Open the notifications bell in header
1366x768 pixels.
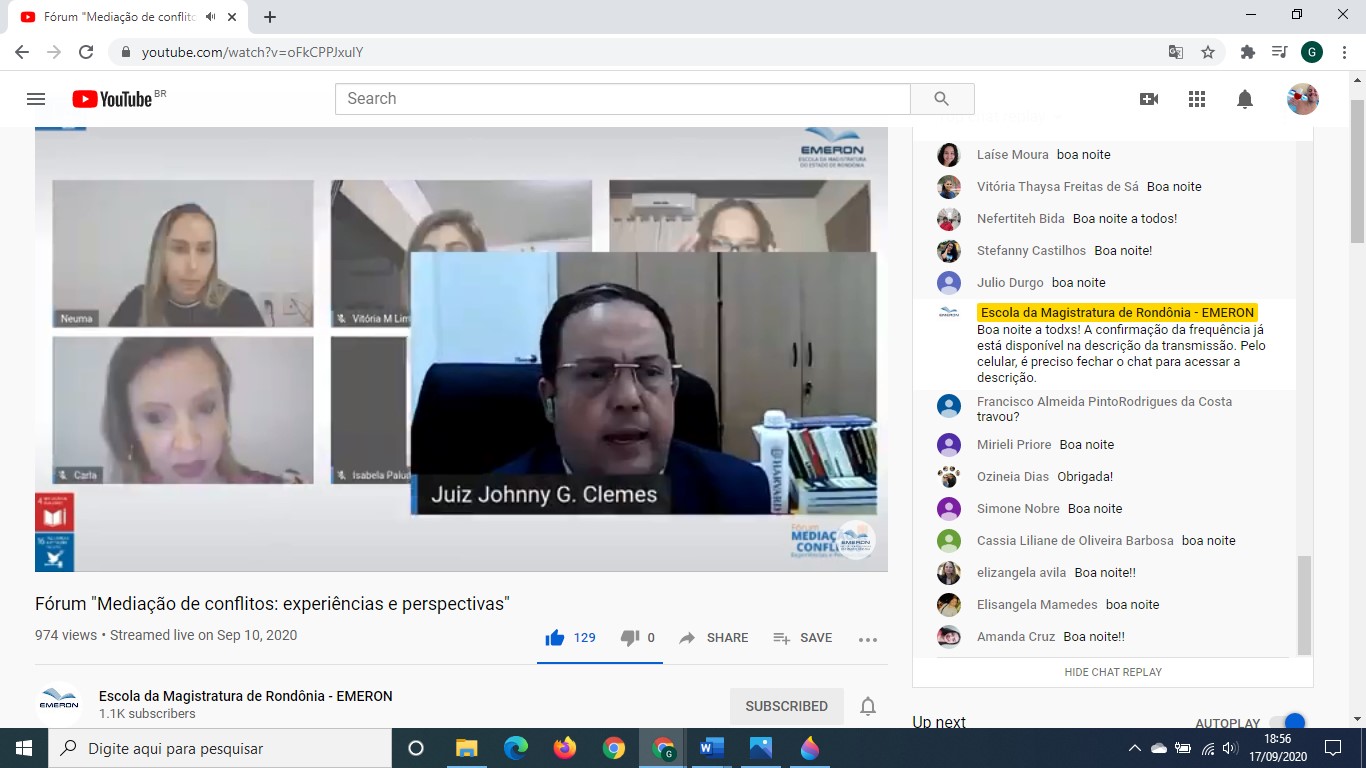pyautogui.click(x=1245, y=99)
